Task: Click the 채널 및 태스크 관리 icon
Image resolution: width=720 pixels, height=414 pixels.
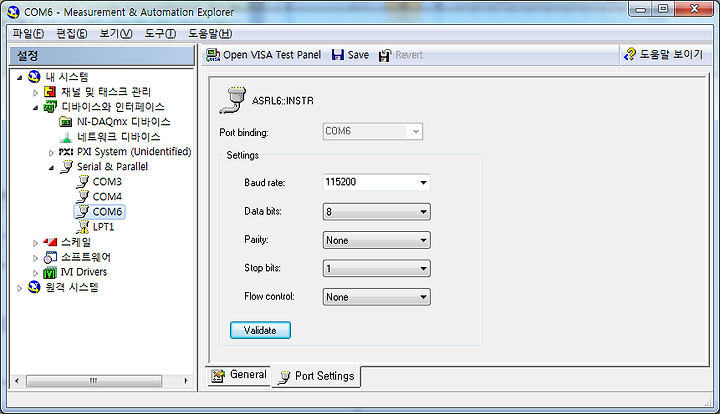Action: coord(50,92)
